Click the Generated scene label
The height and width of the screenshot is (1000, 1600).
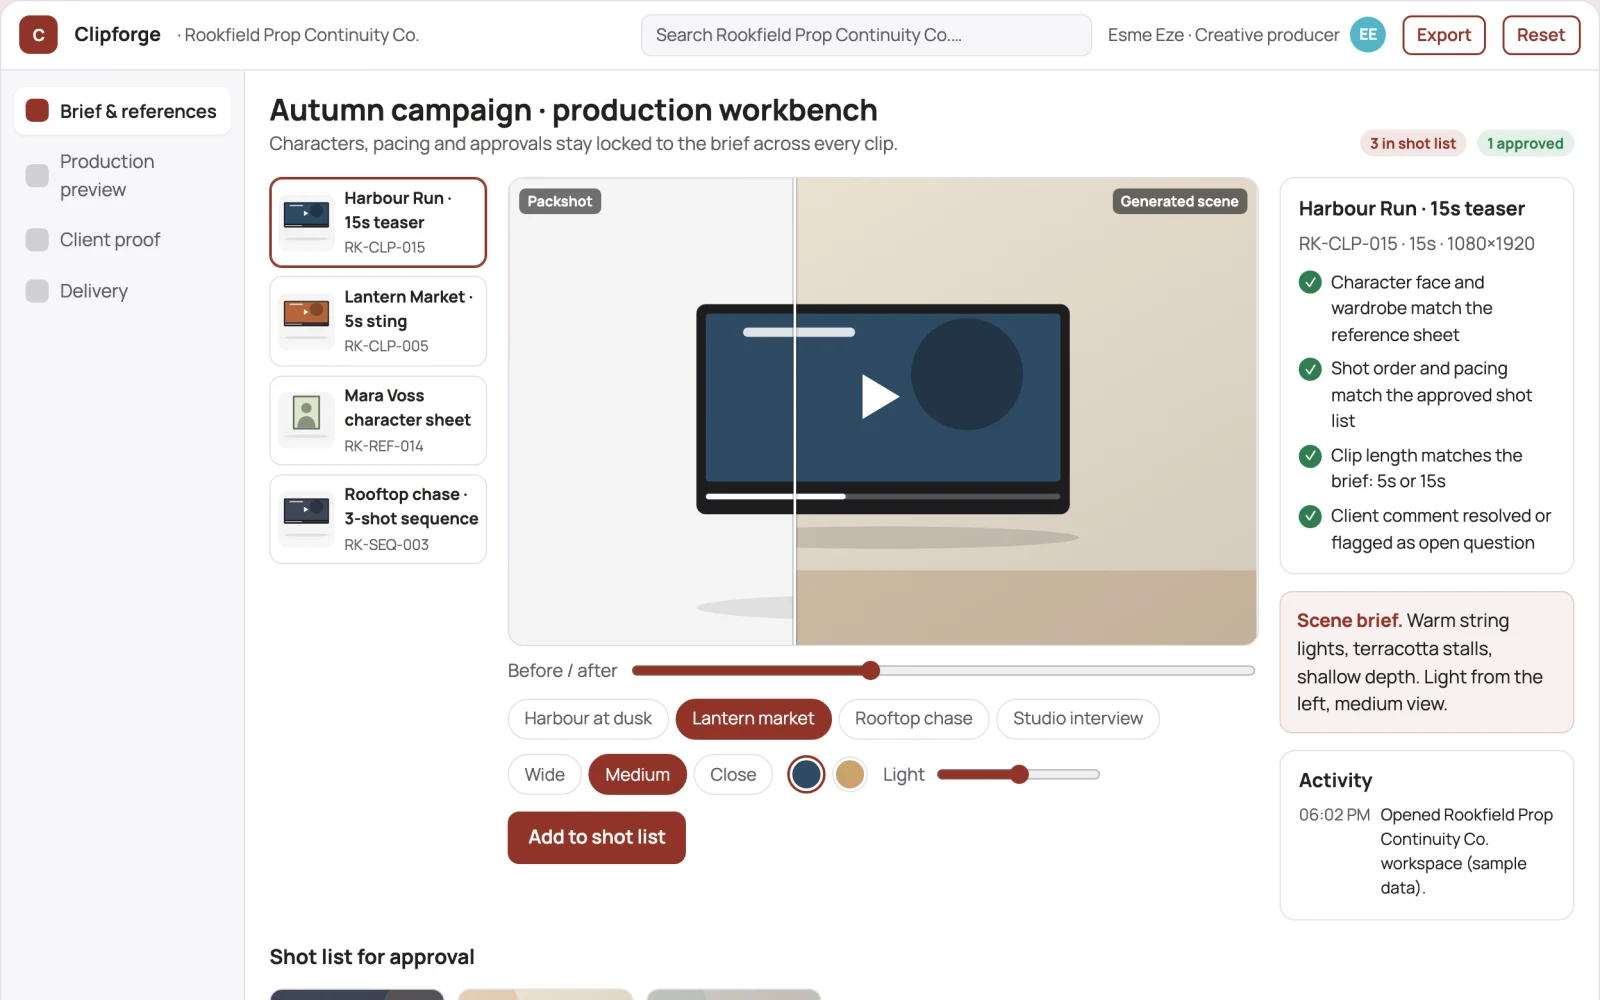[1179, 201]
